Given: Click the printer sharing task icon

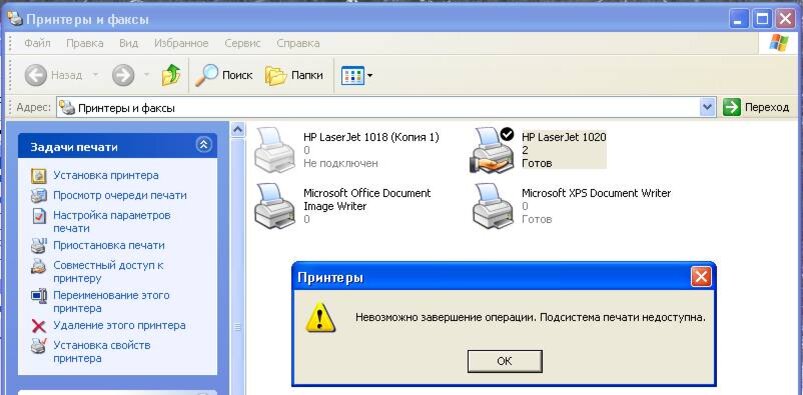Looking at the screenshot, I should [x=39, y=266].
